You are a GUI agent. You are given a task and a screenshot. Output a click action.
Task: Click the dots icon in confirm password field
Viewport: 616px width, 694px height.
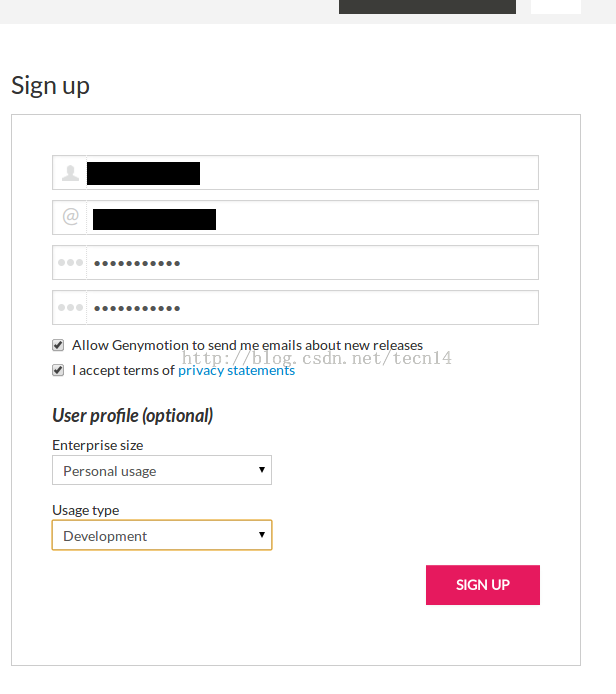click(70, 307)
